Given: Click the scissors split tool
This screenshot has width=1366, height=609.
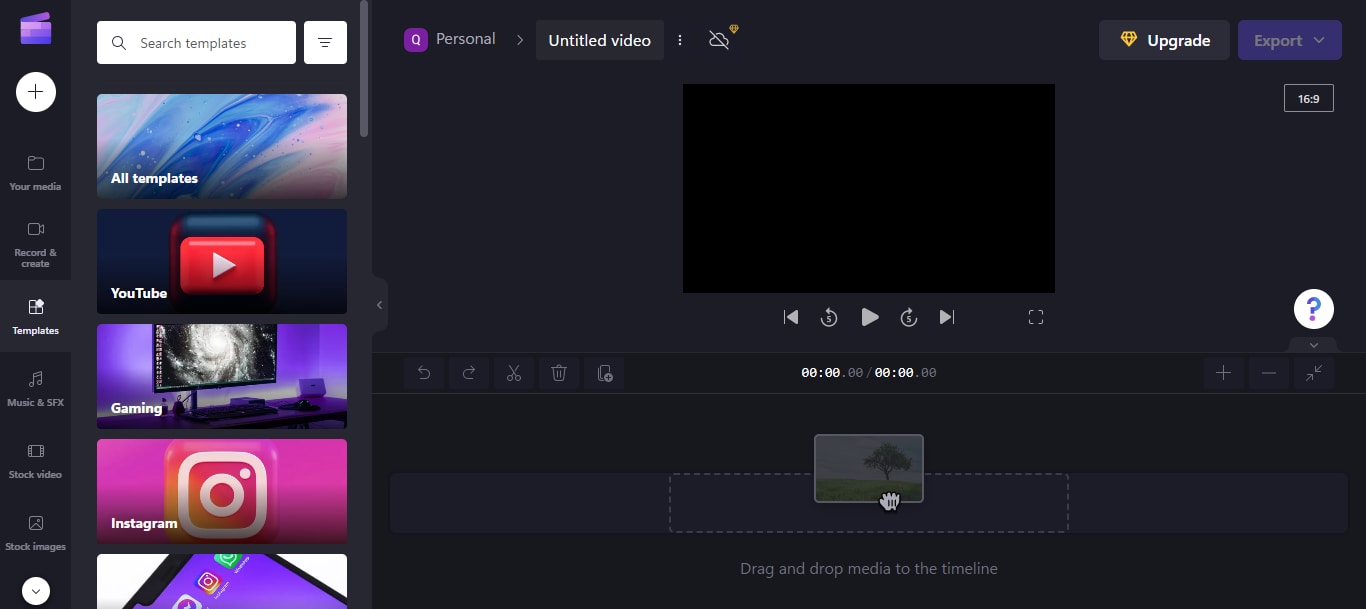Looking at the screenshot, I should (x=514, y=373).
